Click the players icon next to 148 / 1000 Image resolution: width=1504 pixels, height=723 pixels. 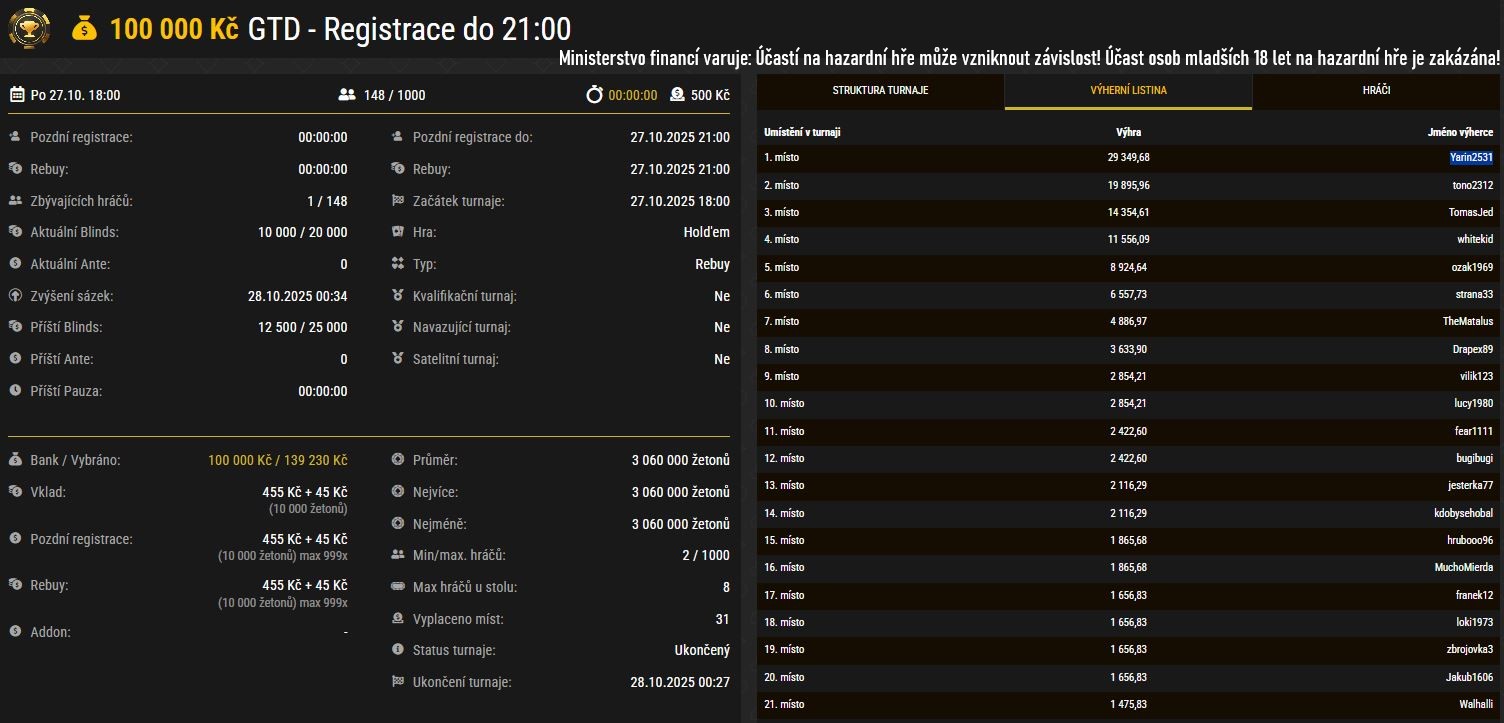click(x=347, y=95)
